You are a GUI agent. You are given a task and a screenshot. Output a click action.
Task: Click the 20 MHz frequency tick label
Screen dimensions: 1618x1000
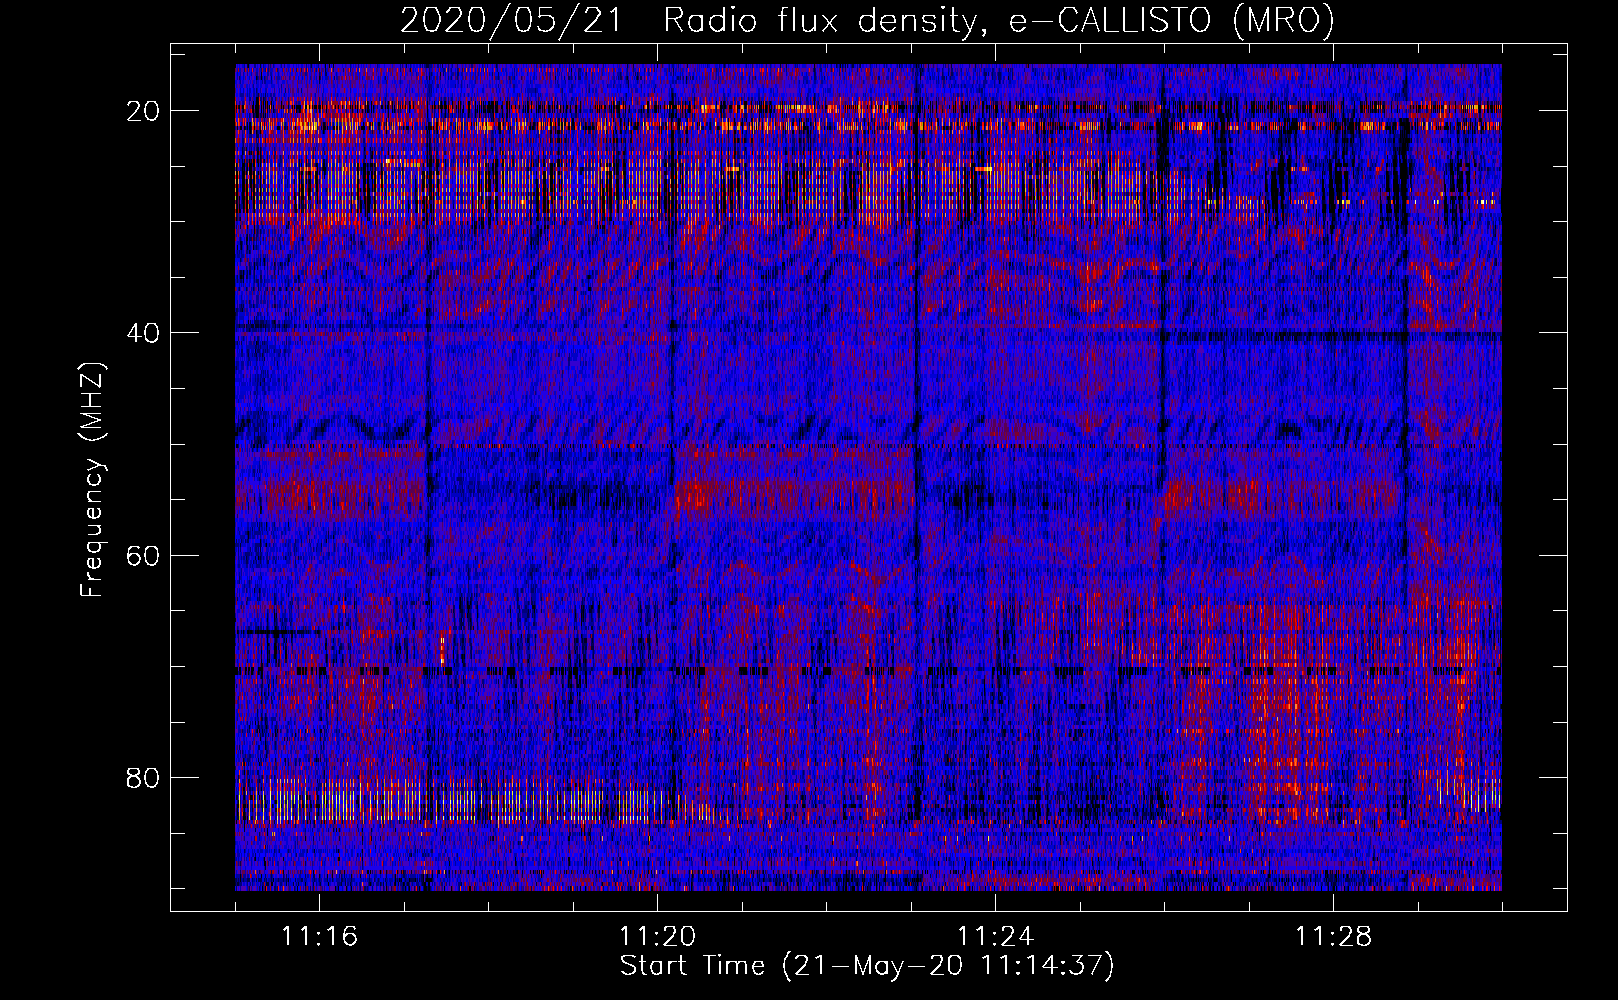144,110
